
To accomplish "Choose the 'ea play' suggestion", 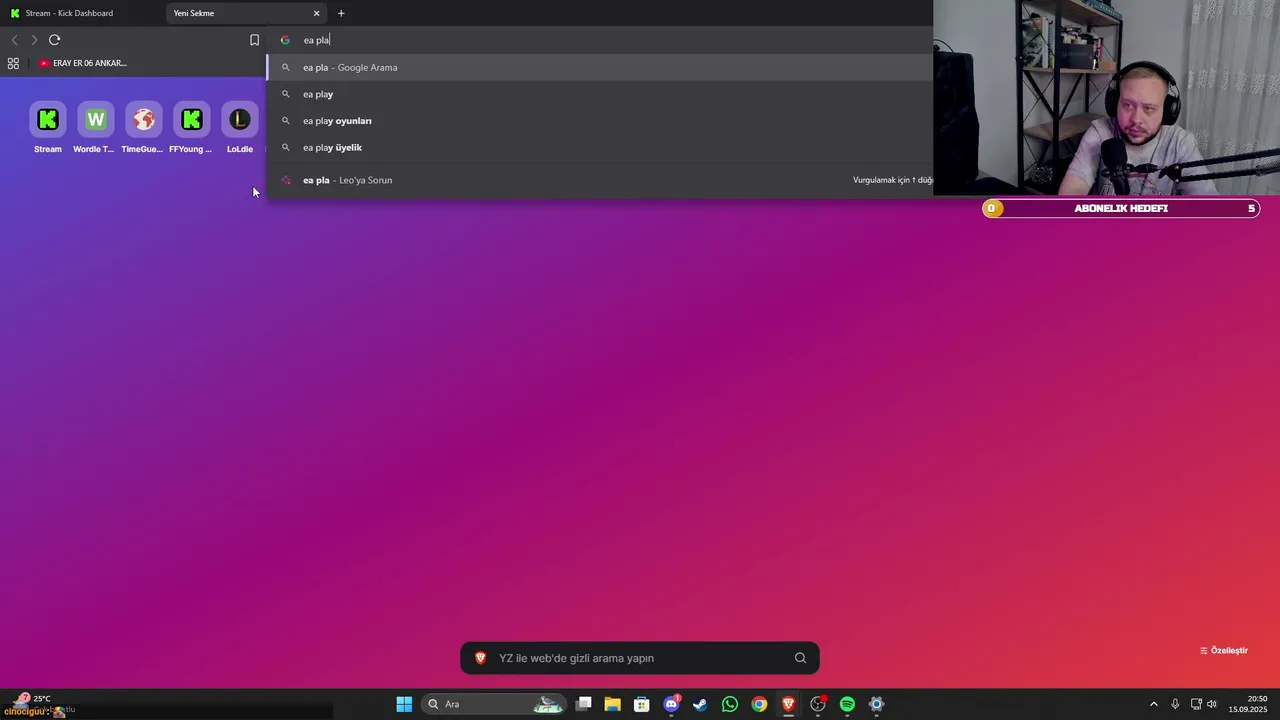I will [x=600, y=94].
